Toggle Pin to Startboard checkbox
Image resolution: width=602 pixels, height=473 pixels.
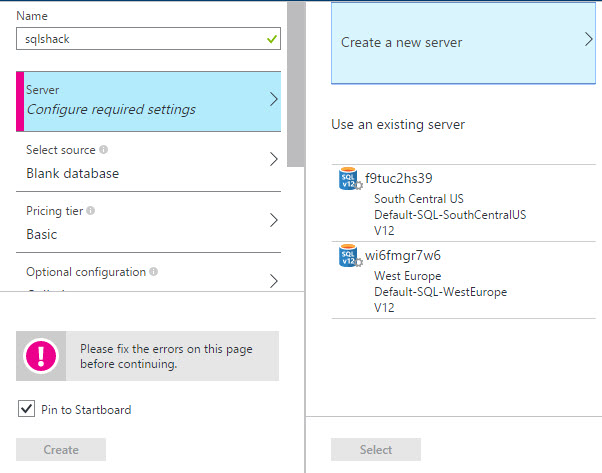coord(25,409)
